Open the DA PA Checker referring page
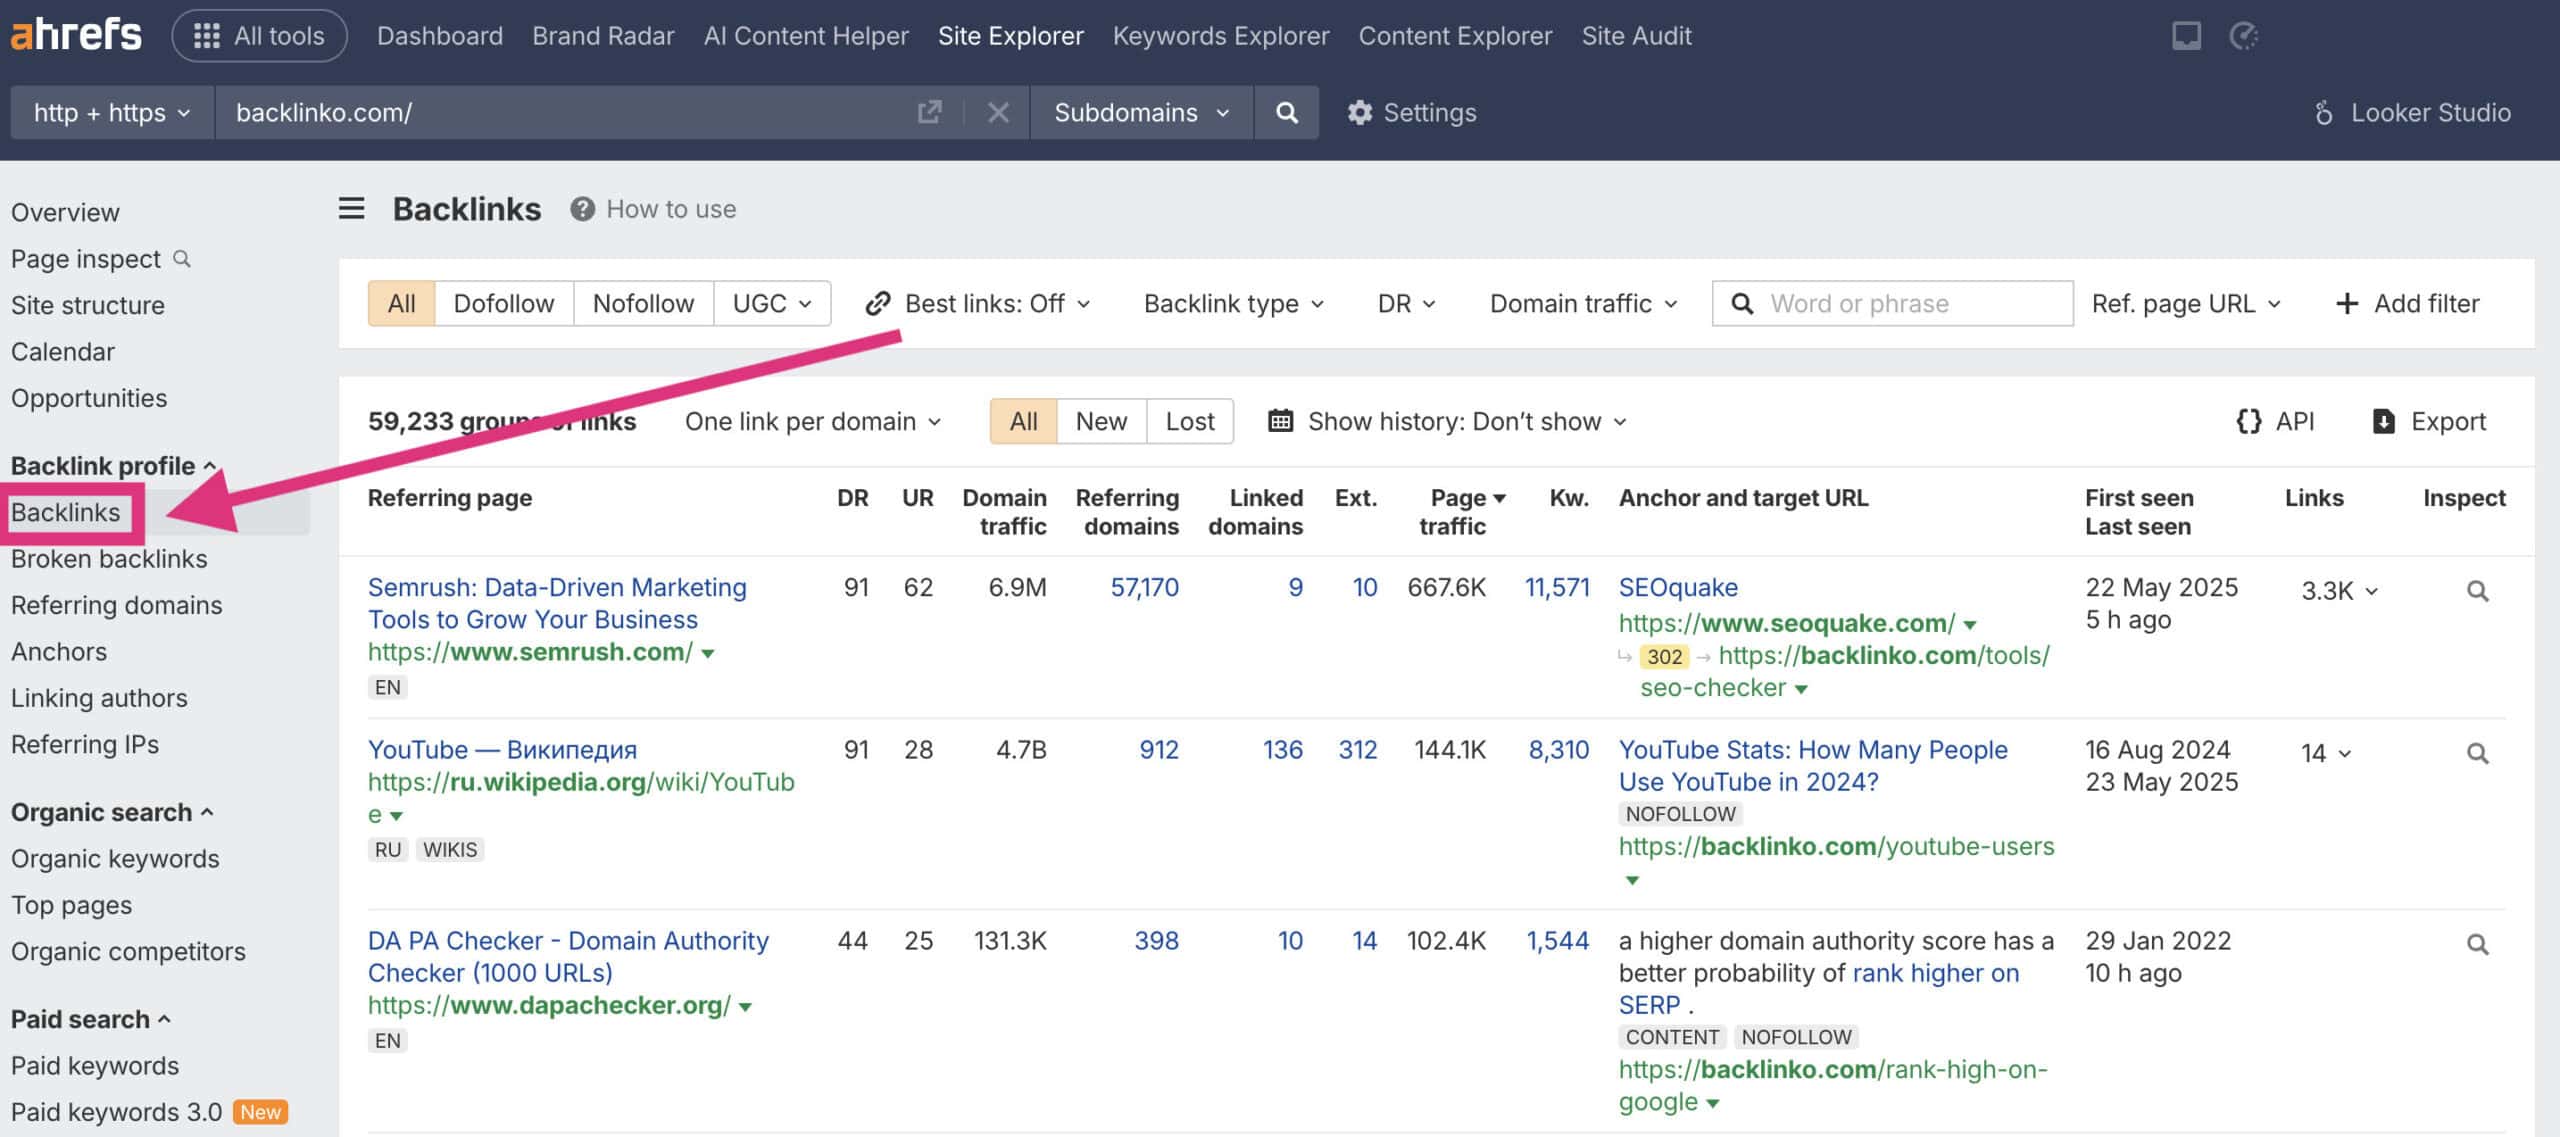Image resolution: width=2560 pixels, height=1137 pixels. coord(568,956)
